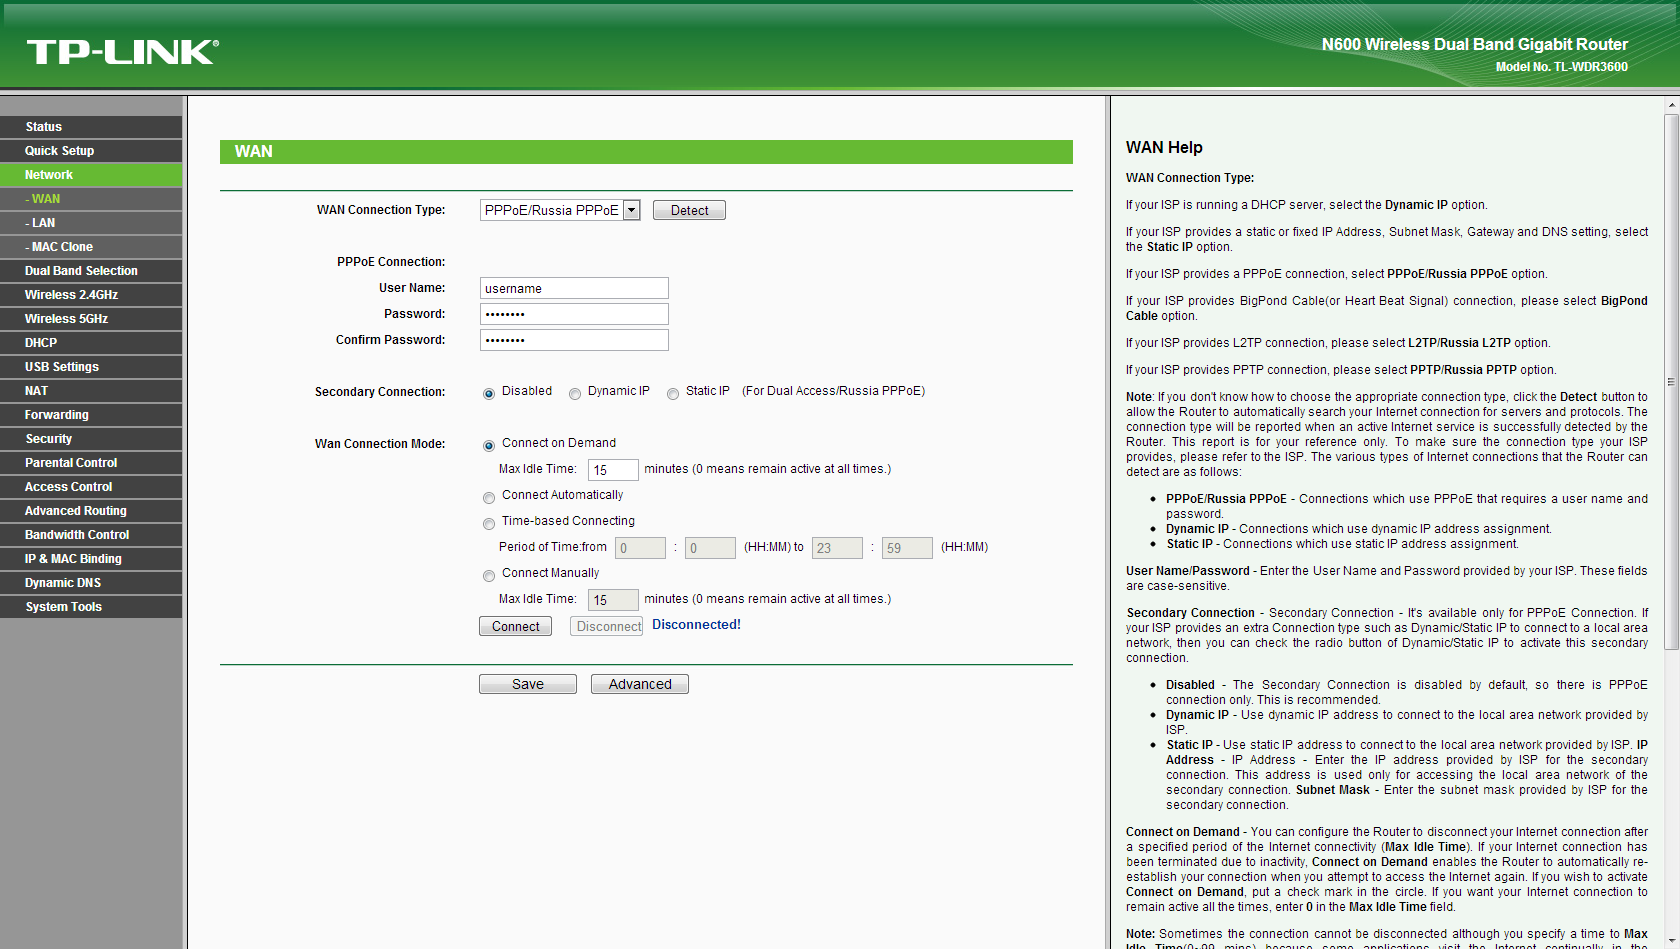Screen dimensions: 1680x949
Task: Open IP & MAC Binding menu
Action: click(91, 559)
